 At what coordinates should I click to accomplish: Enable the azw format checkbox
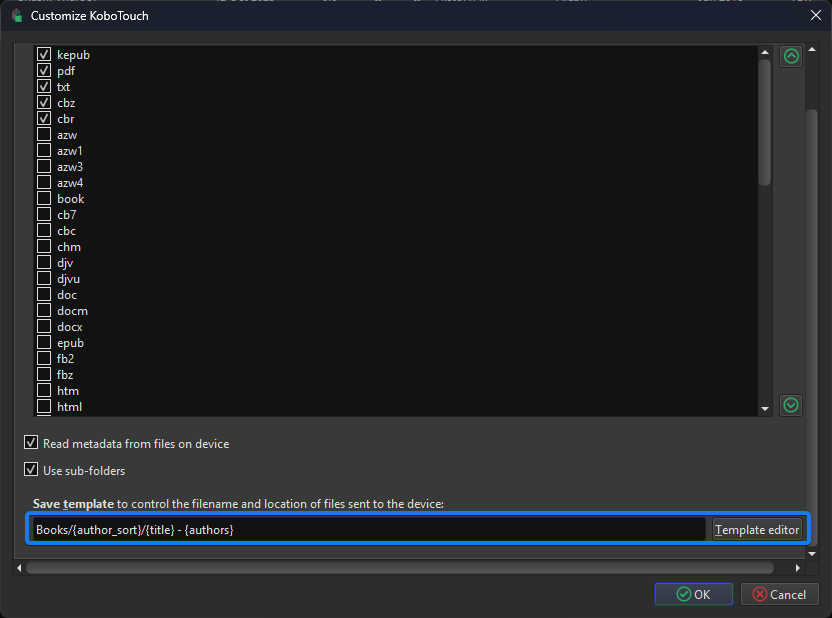44,135
